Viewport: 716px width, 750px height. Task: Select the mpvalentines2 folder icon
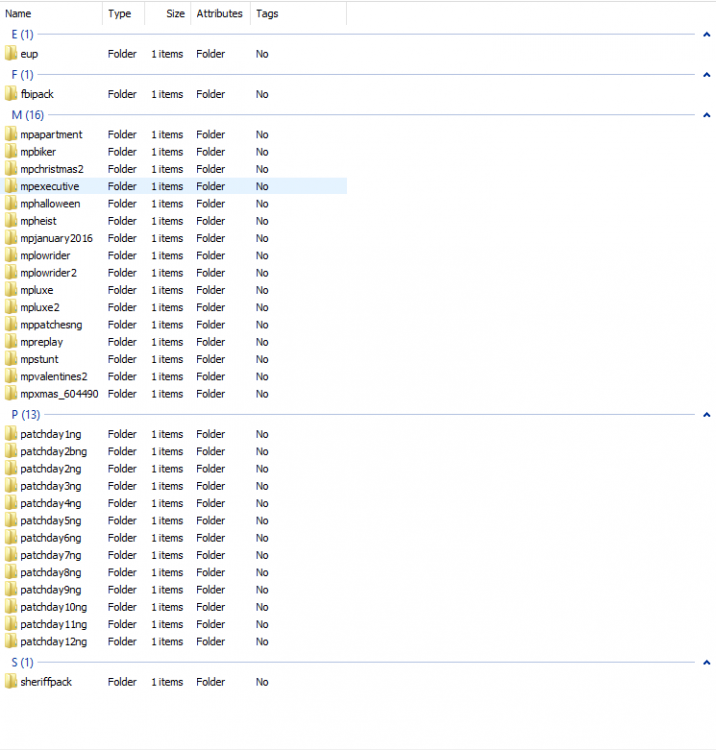[x=11, y=376]
